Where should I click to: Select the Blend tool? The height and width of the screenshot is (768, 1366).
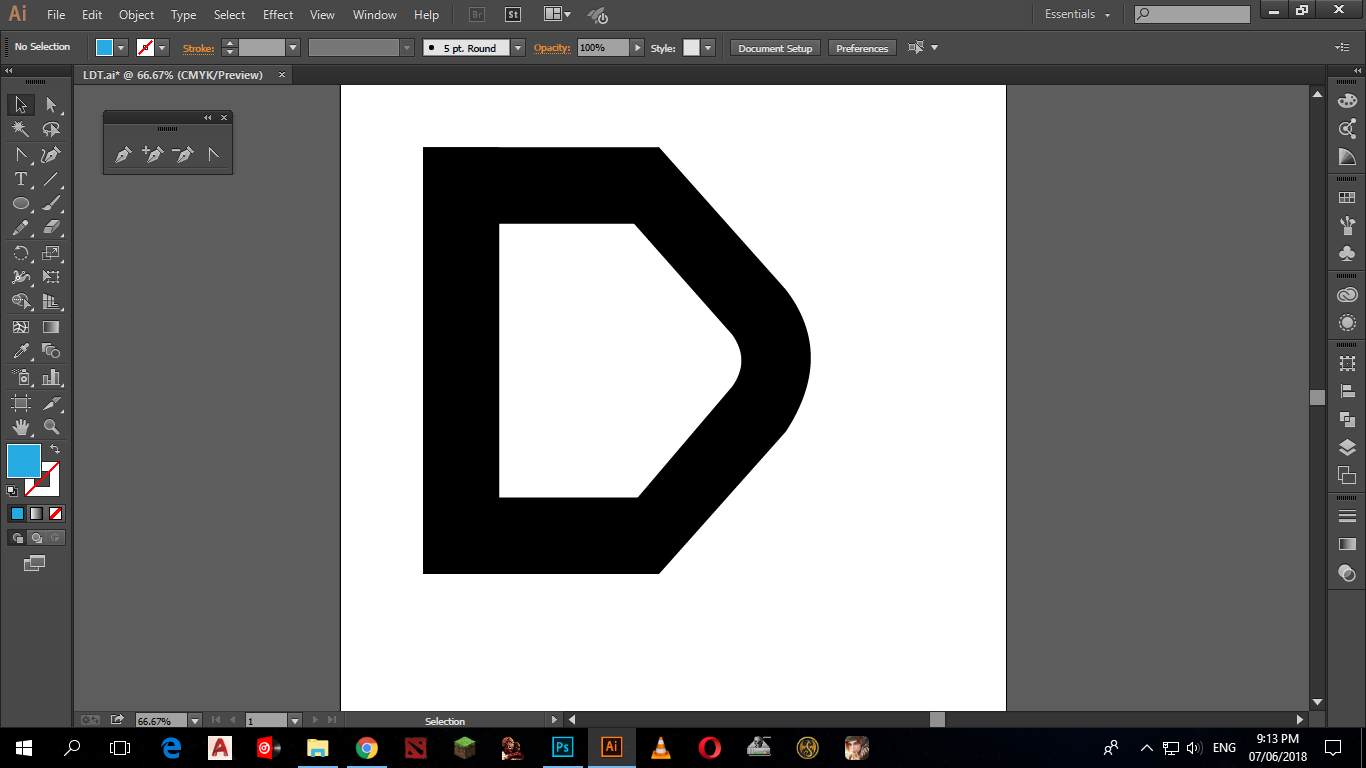tap(52, 351)
